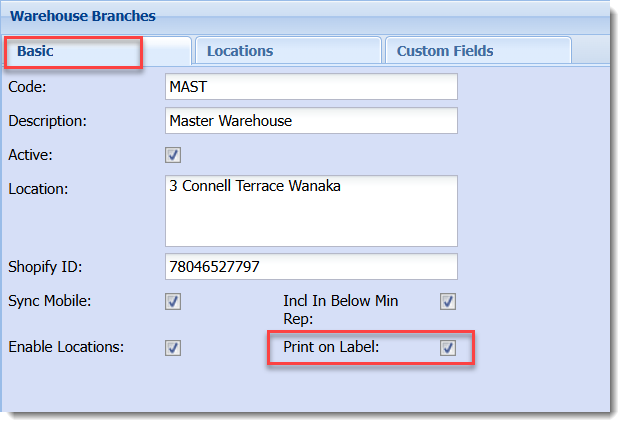Click the Code field label
Screen dimensions: 625x427
pos(28,87)
